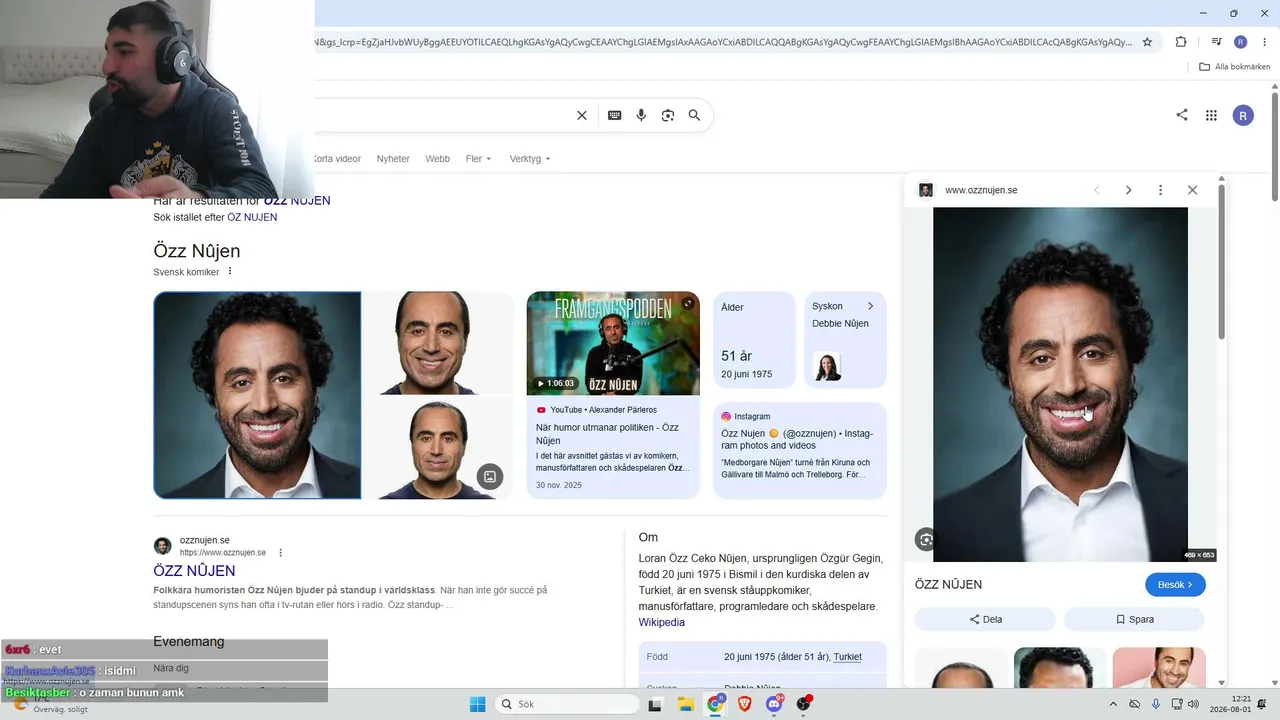Viewport: 1280px width, 720px height.
Task: Bookmark this page with the star
Action: (x=1147, y=42)
